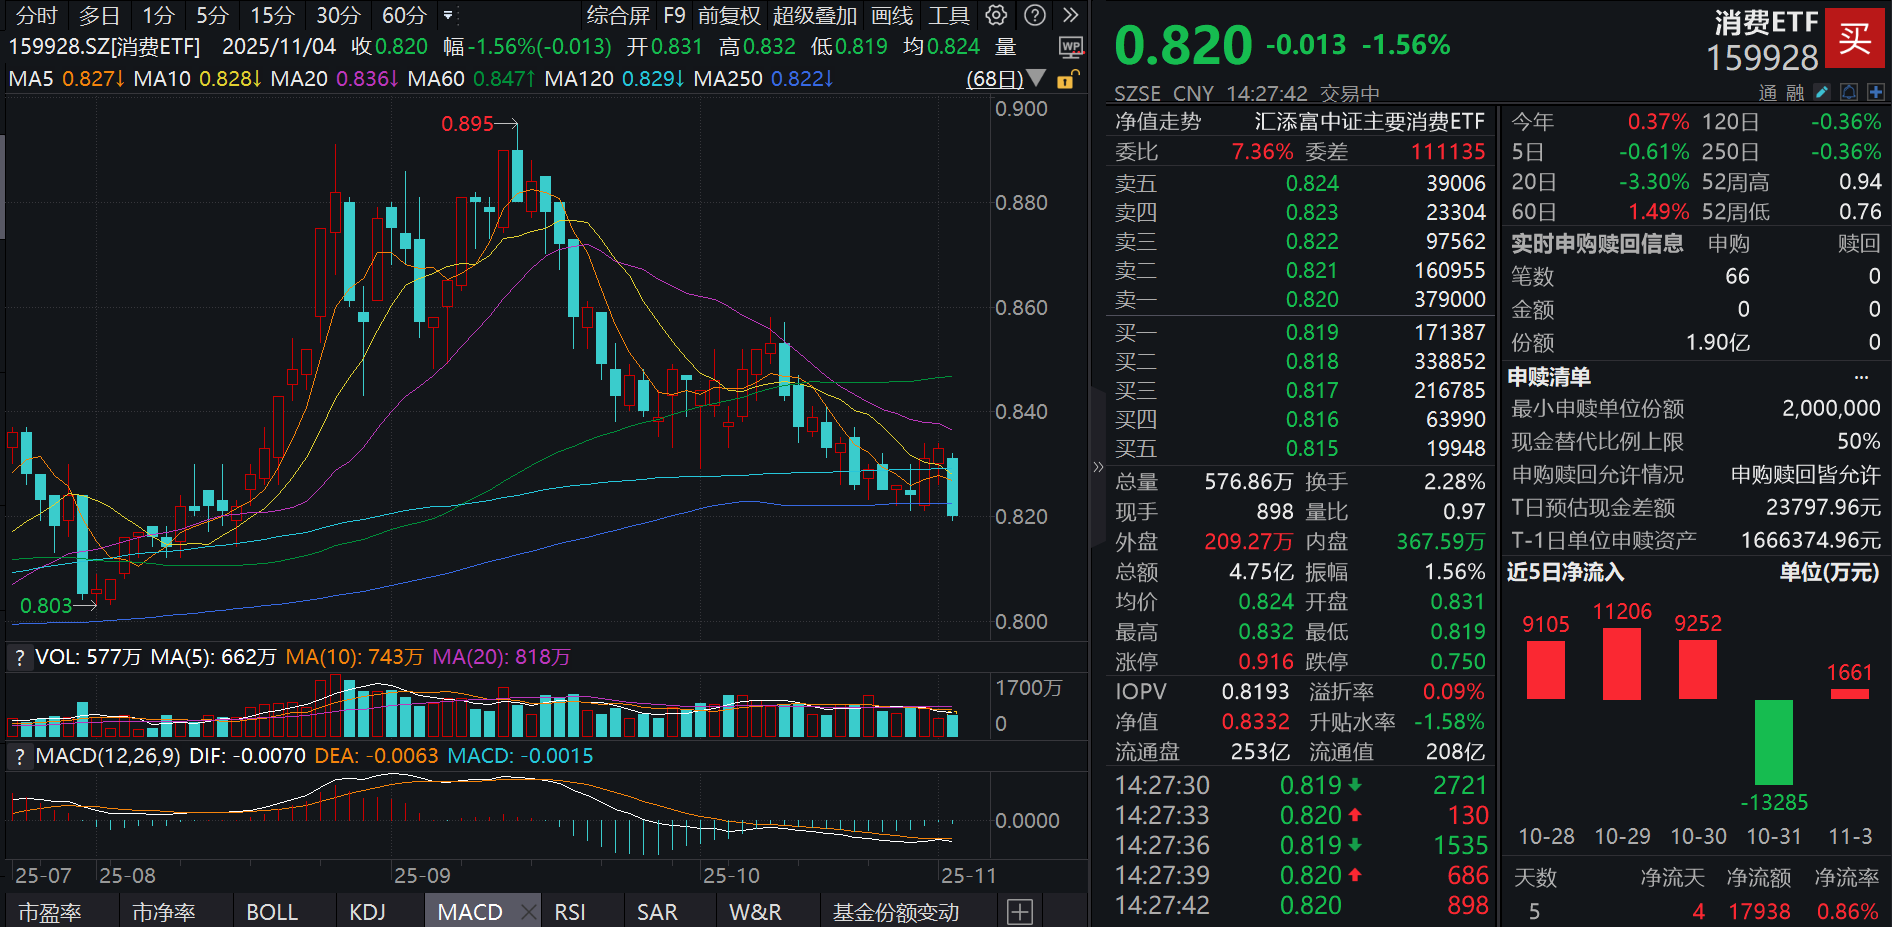
Task: Add 消费ETF to watchlist with plus icon
Action: tap(1876, 92)
